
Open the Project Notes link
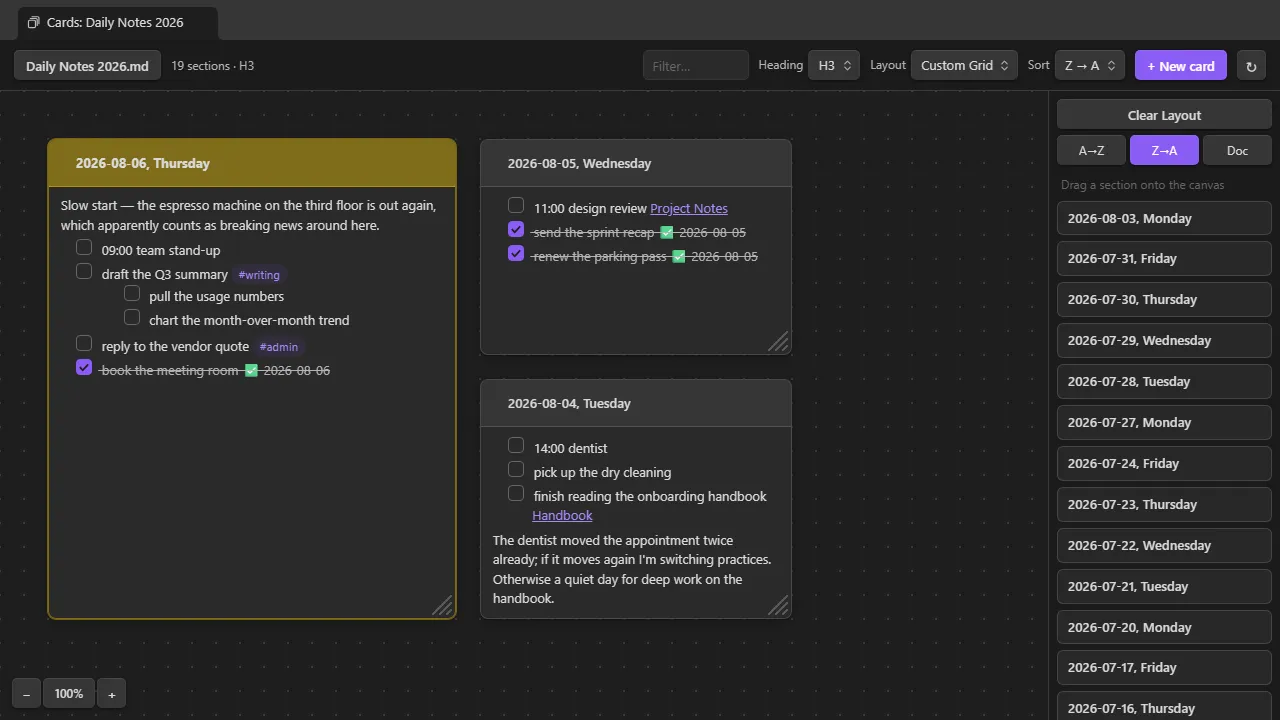(689, 209)
